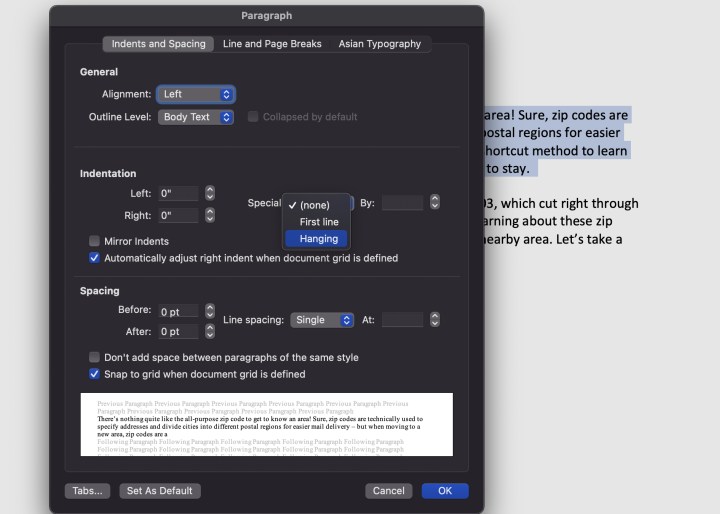Click 'earby area. Let's take a' in the document
This screenshot has height=514, width=720.
point(553,239)
